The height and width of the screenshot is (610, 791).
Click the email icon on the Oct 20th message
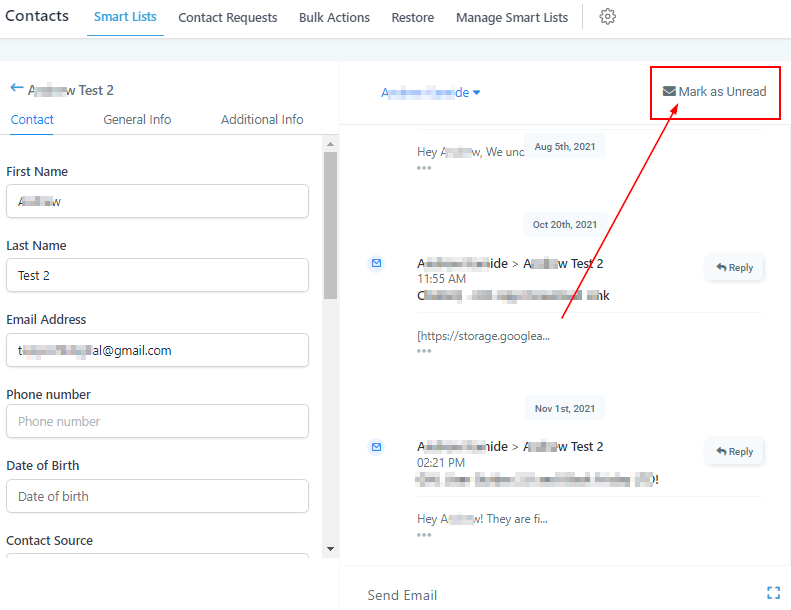point(376,263)
